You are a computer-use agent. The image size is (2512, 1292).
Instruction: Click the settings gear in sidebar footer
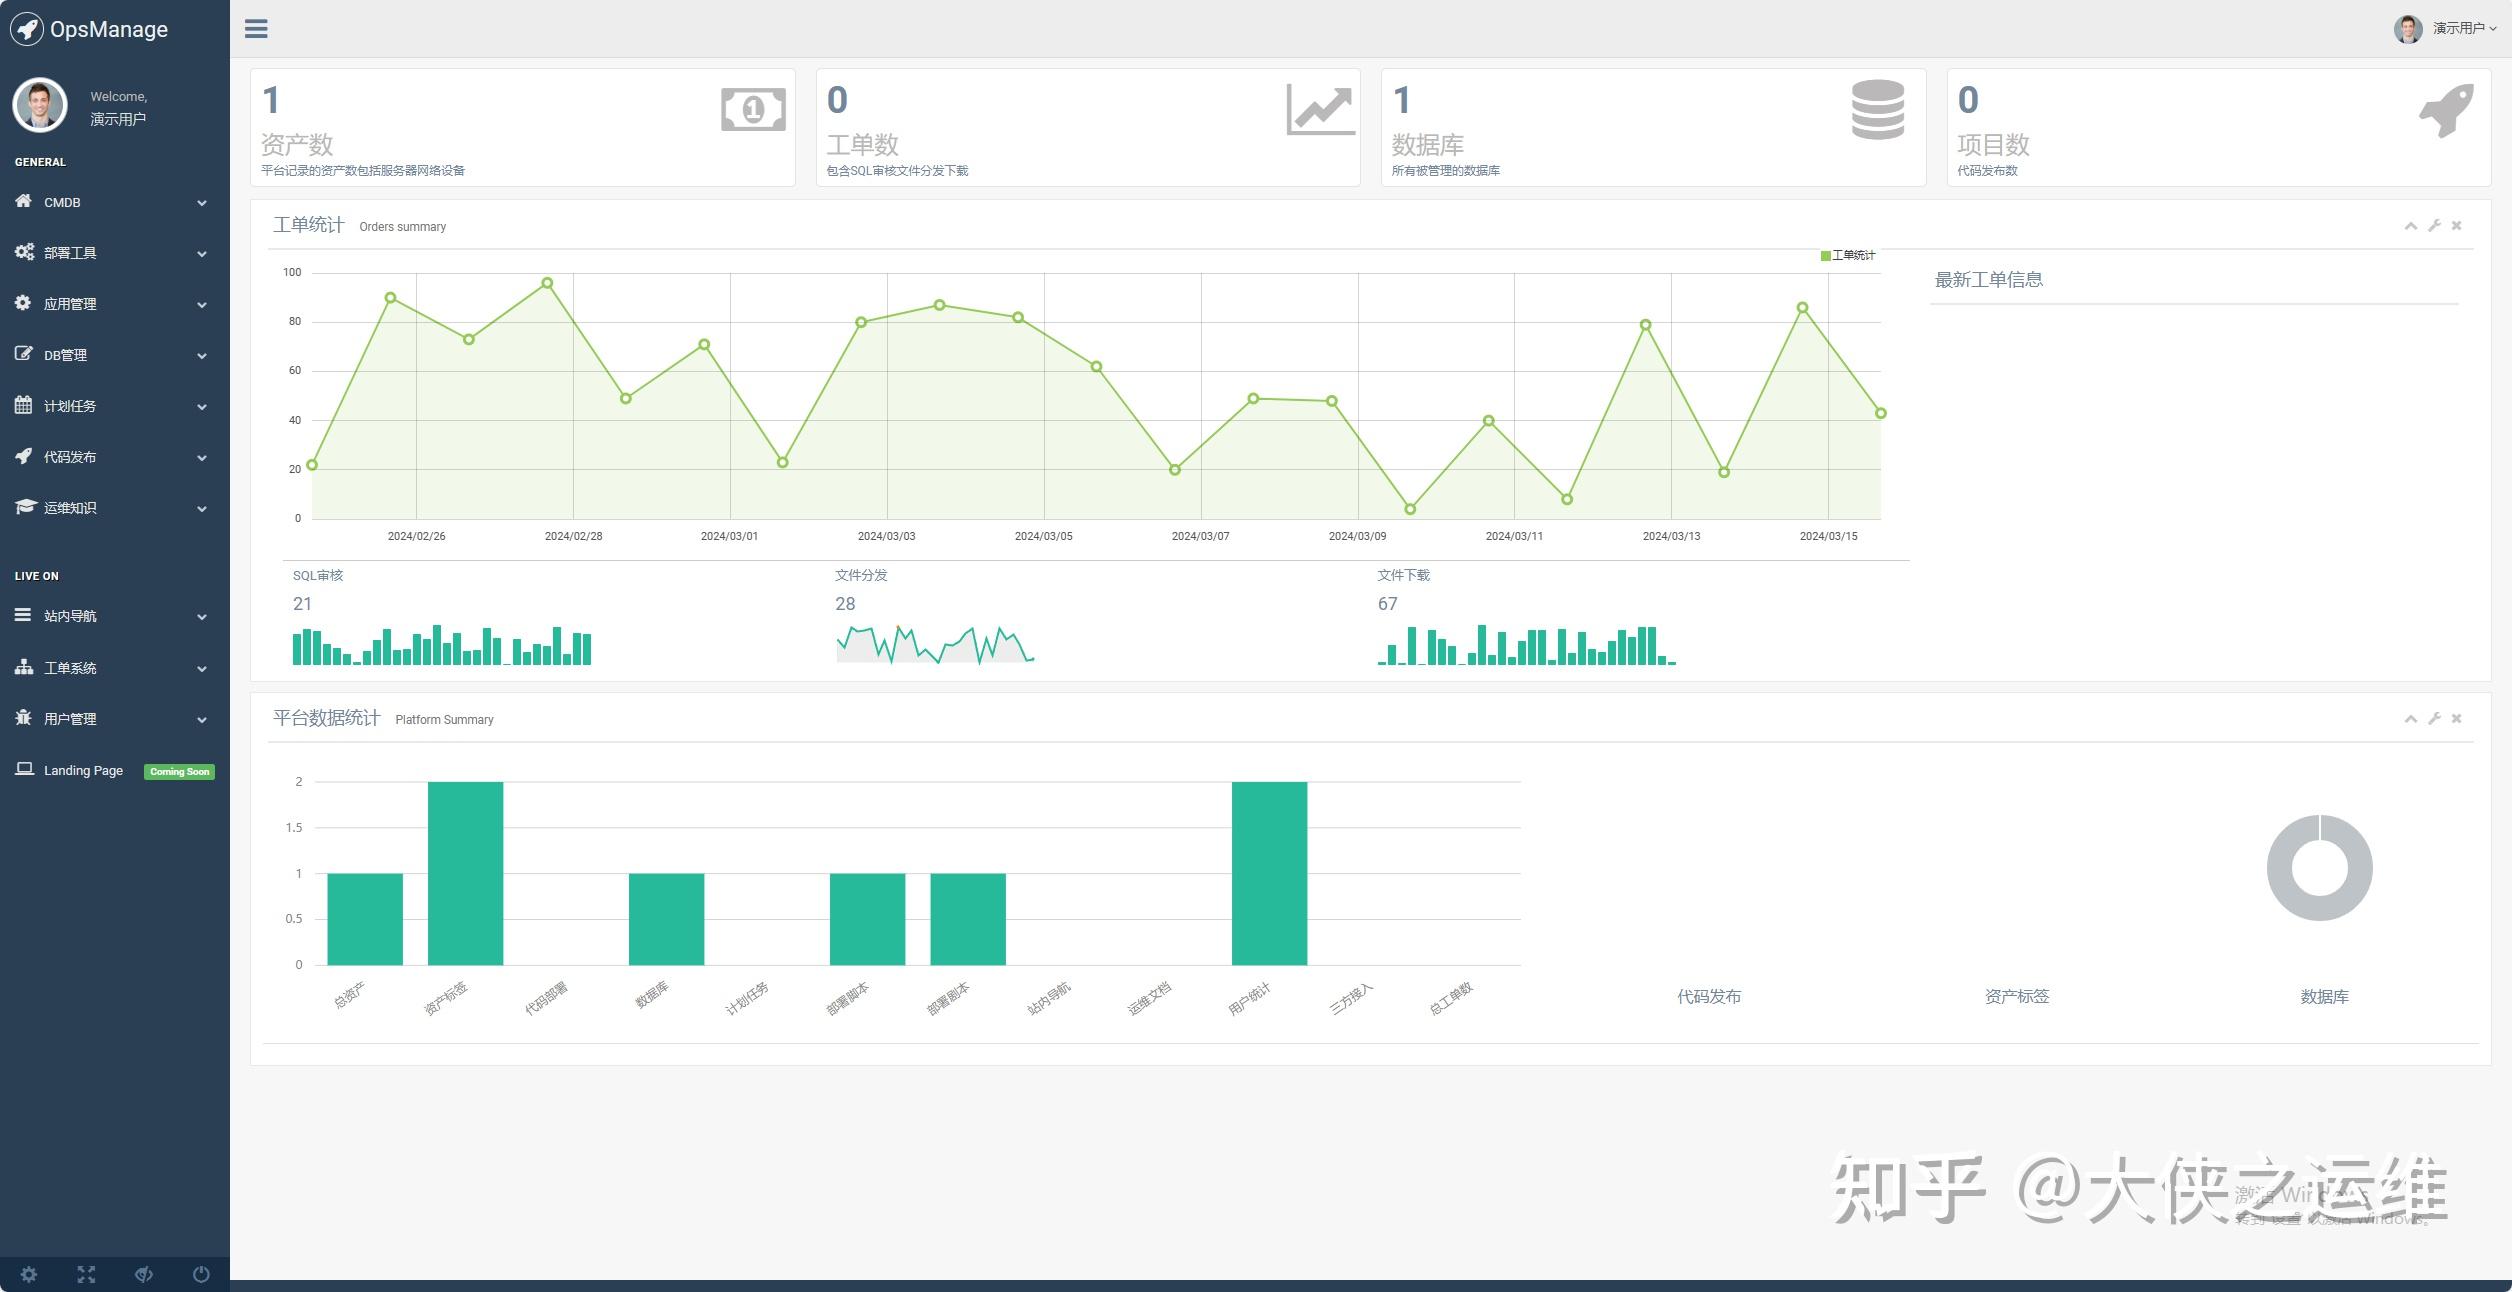29,1274
